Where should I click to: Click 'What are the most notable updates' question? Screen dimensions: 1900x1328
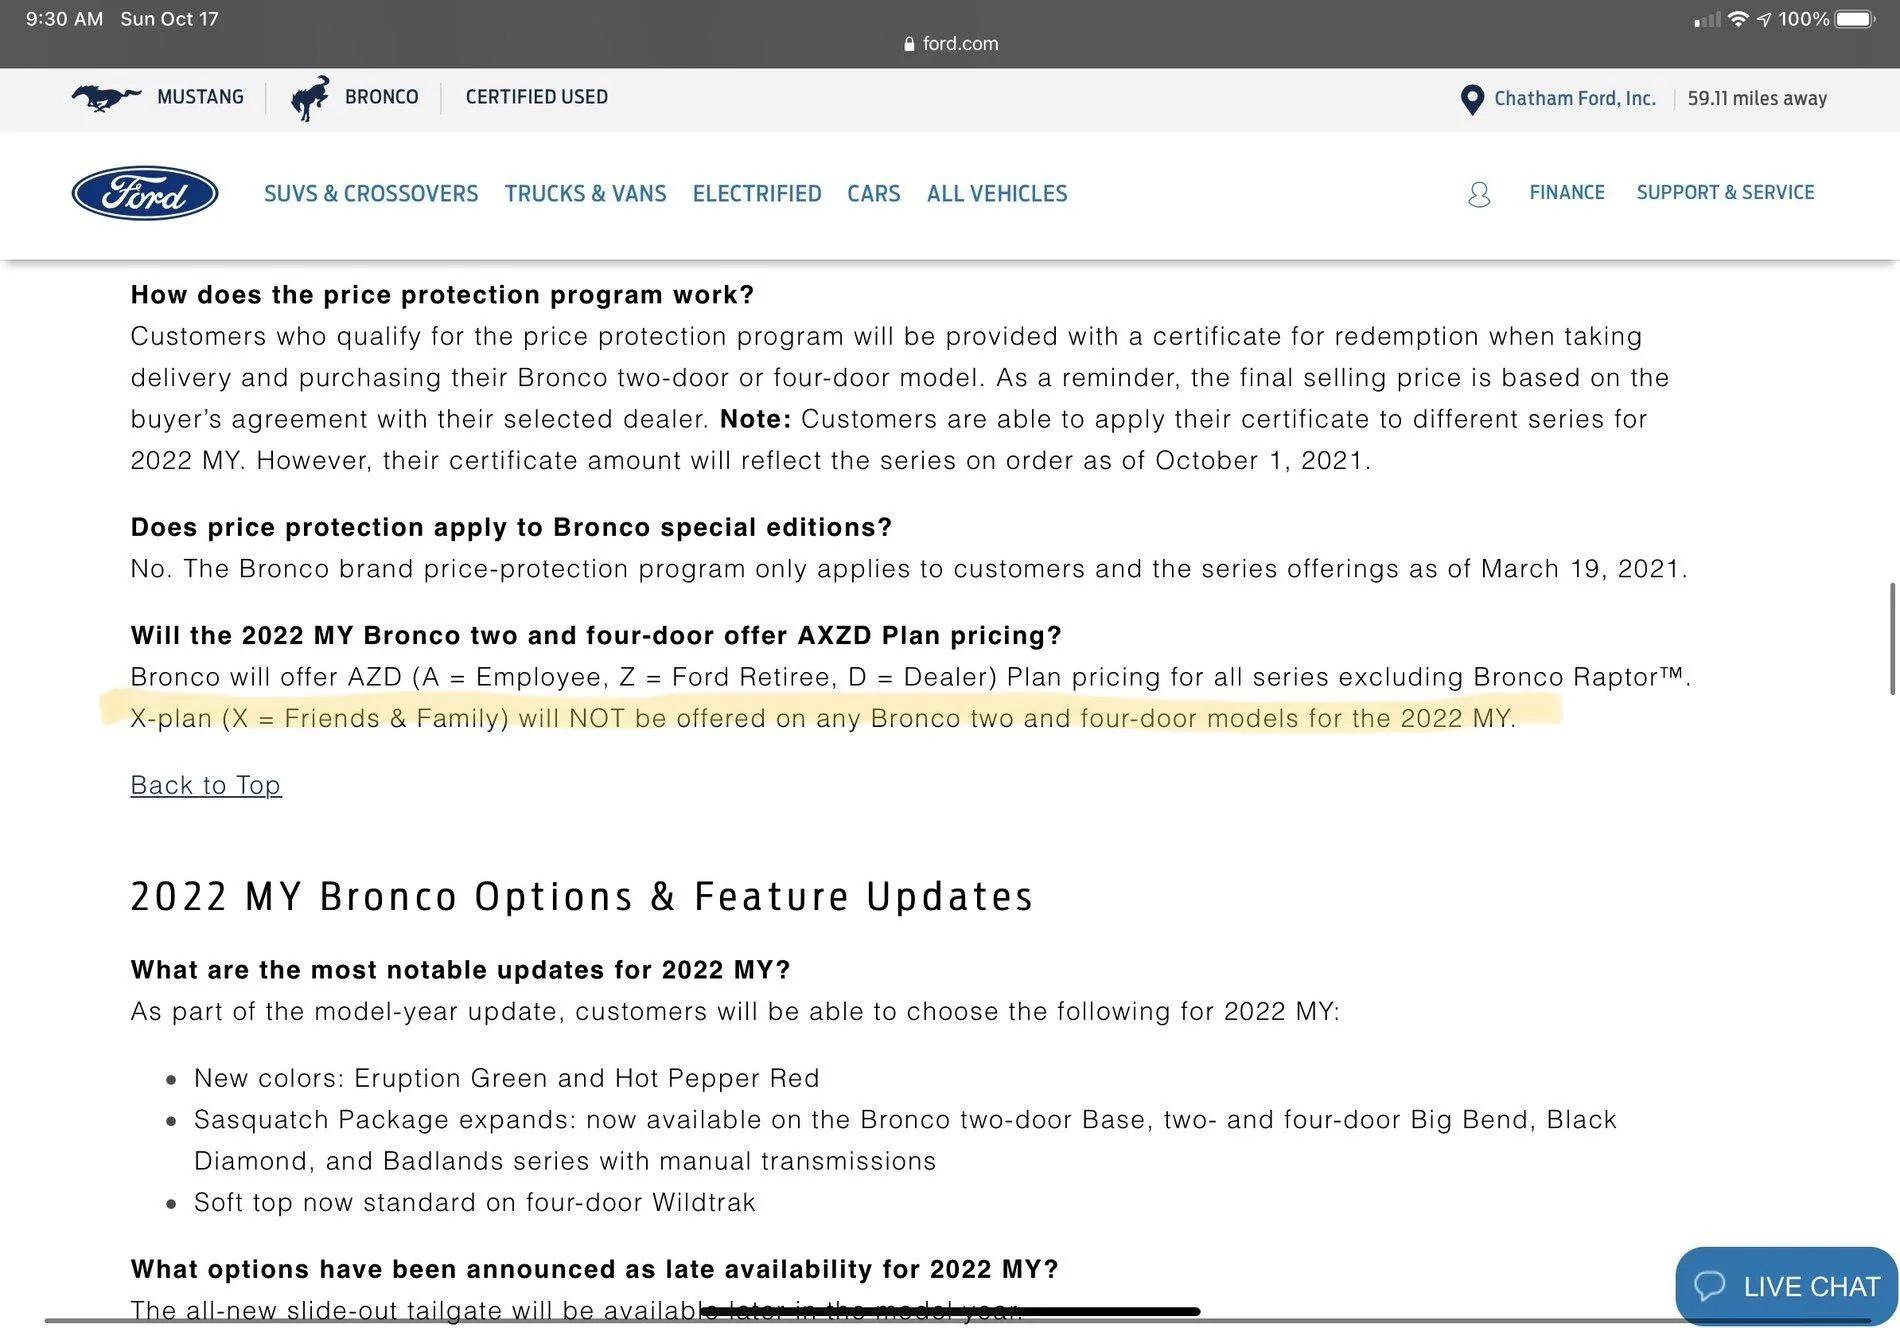click(460, 970)
